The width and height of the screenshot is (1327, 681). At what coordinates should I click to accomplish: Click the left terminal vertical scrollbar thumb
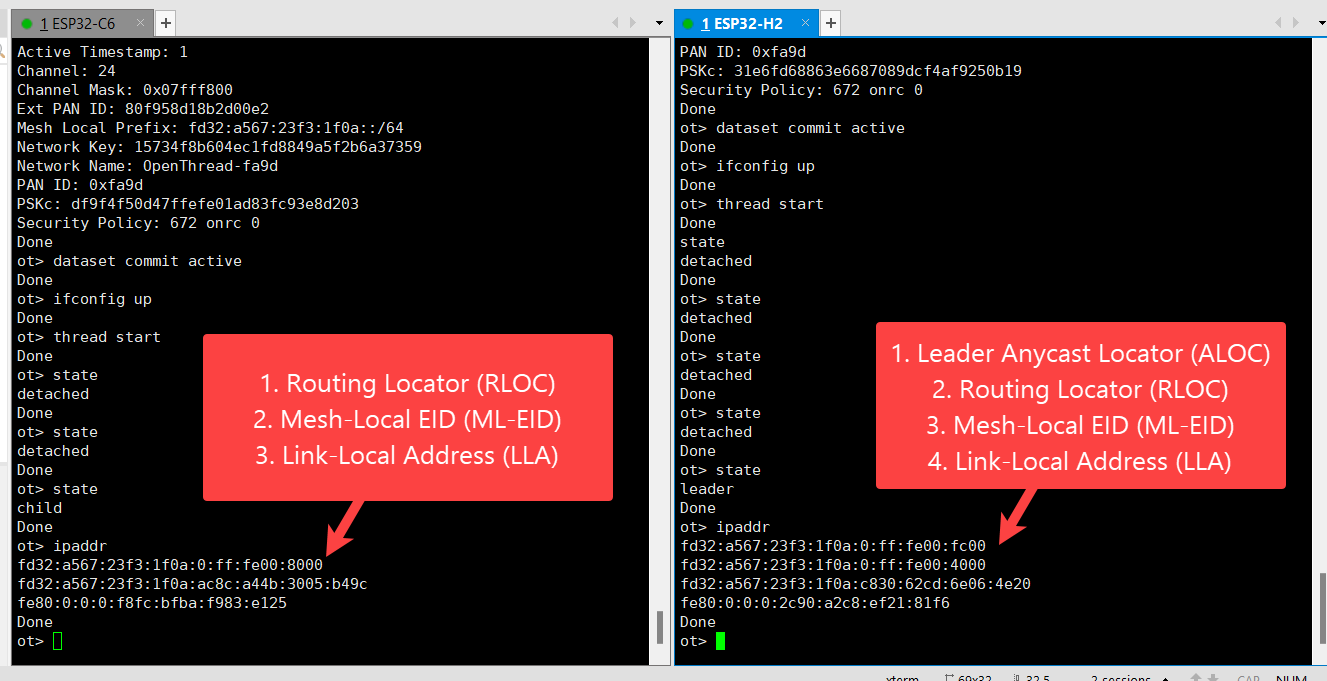659,627
